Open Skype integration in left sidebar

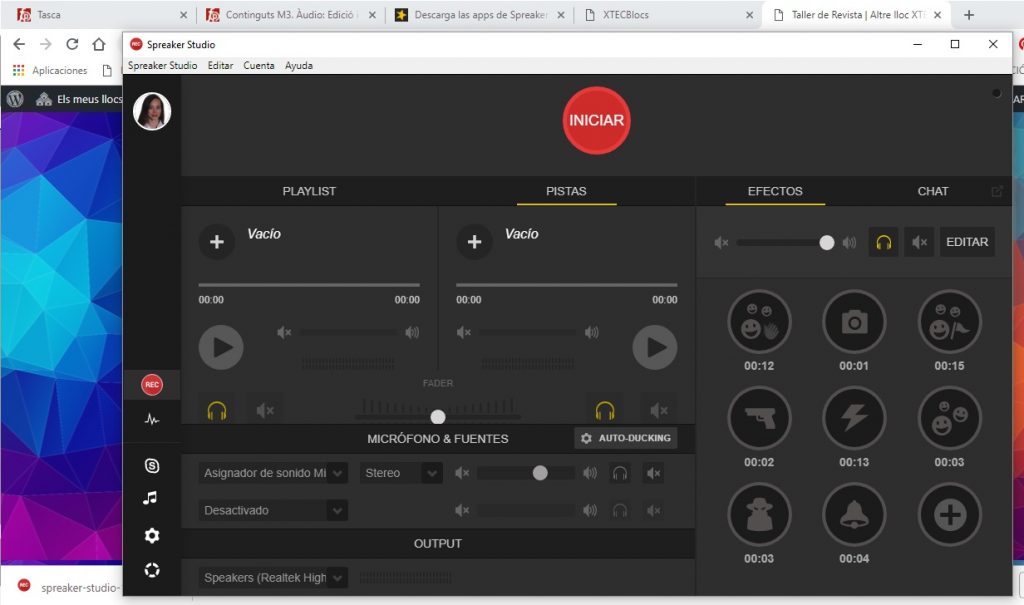(152, 465)
